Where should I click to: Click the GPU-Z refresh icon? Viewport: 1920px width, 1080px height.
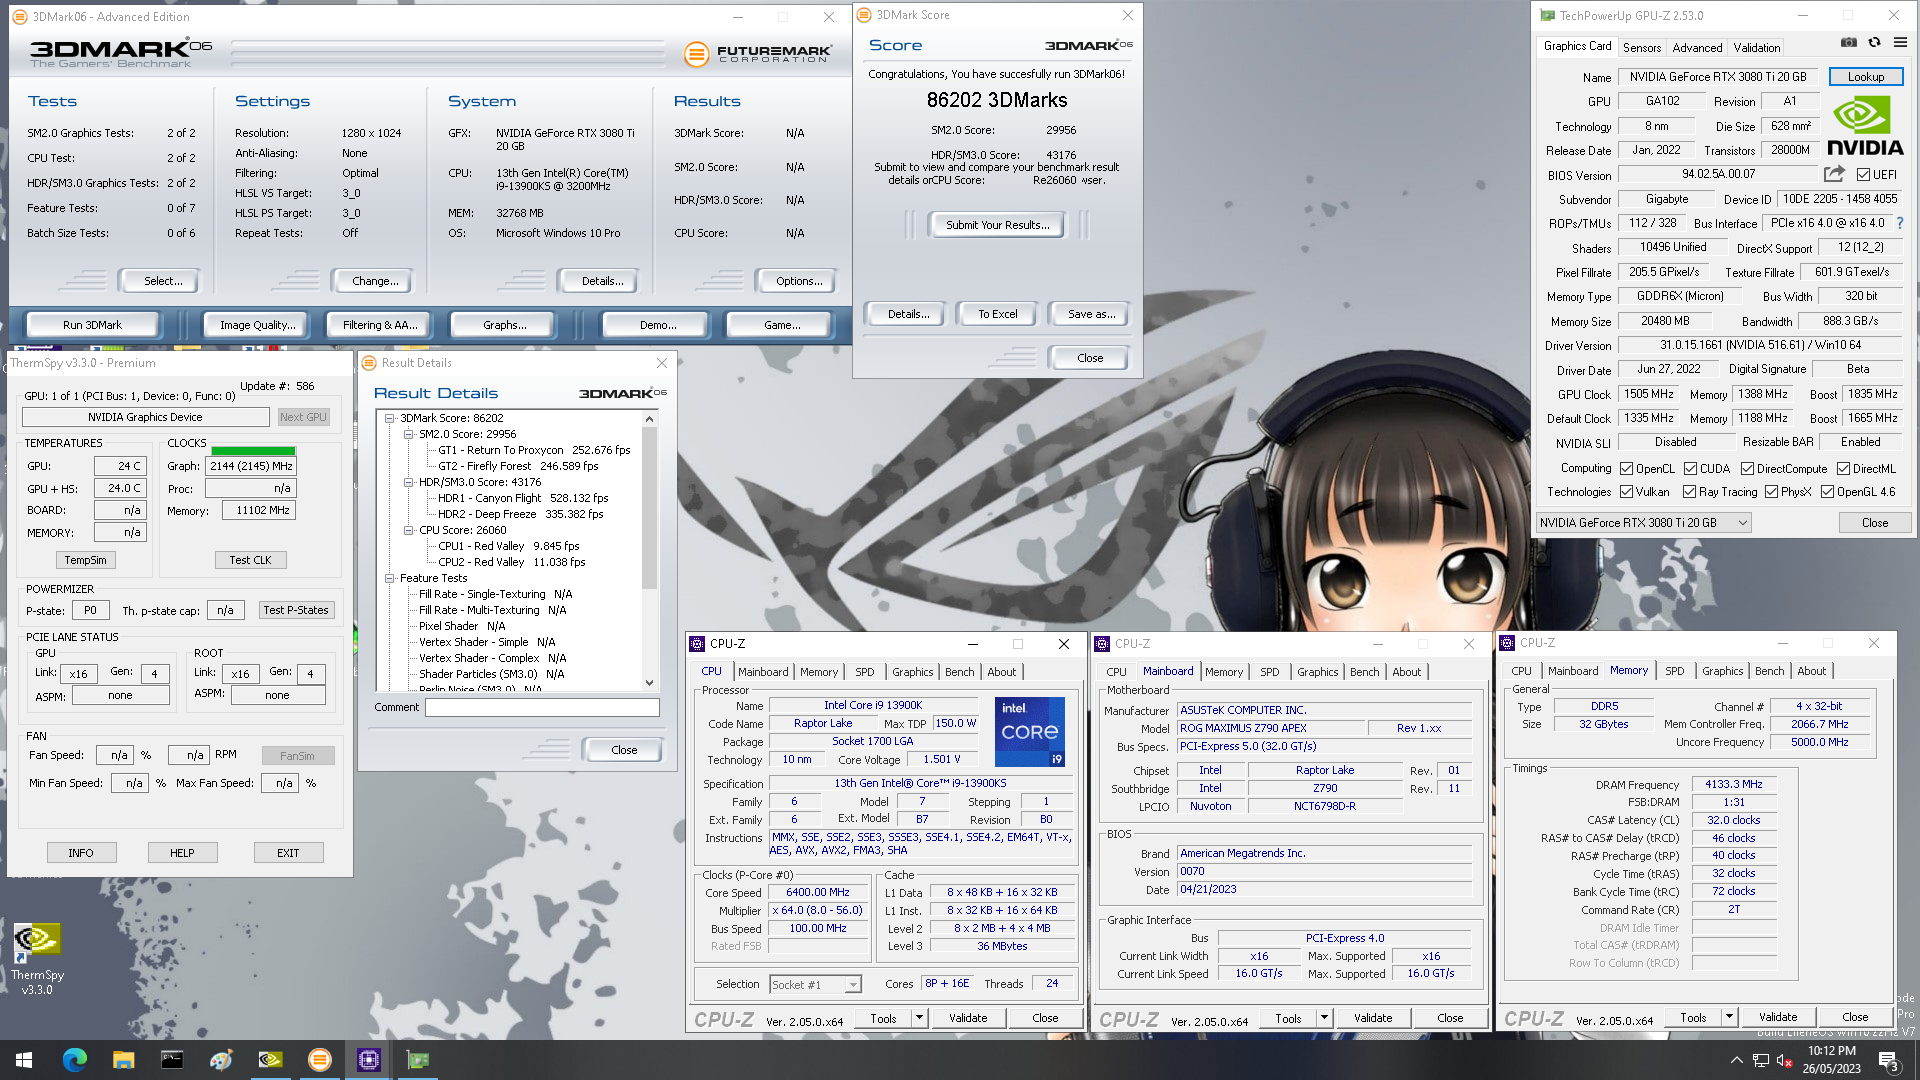(1875, 42)
